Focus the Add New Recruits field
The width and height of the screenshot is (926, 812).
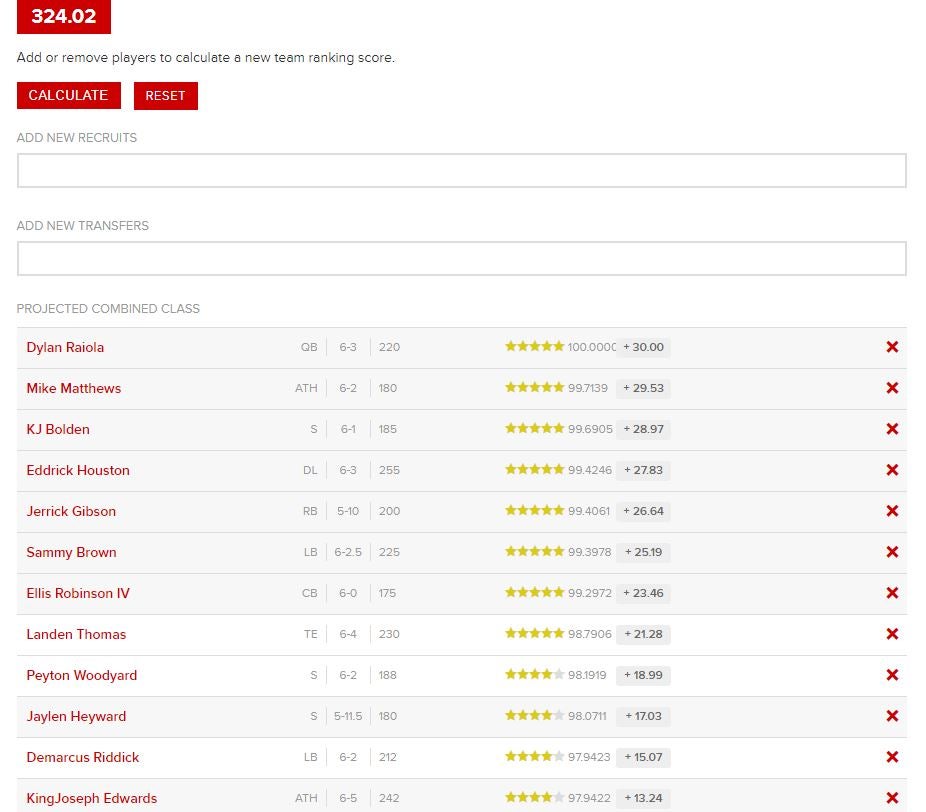point(461,171)
